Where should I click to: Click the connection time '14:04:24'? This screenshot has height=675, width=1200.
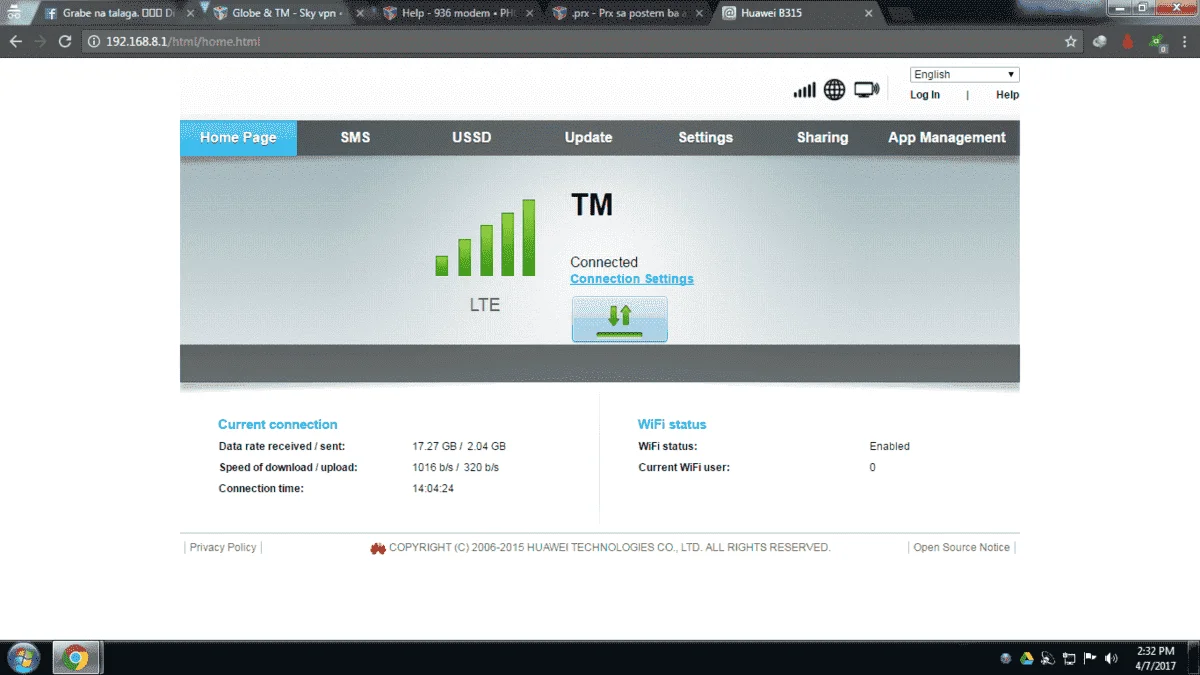click(433, 488)
